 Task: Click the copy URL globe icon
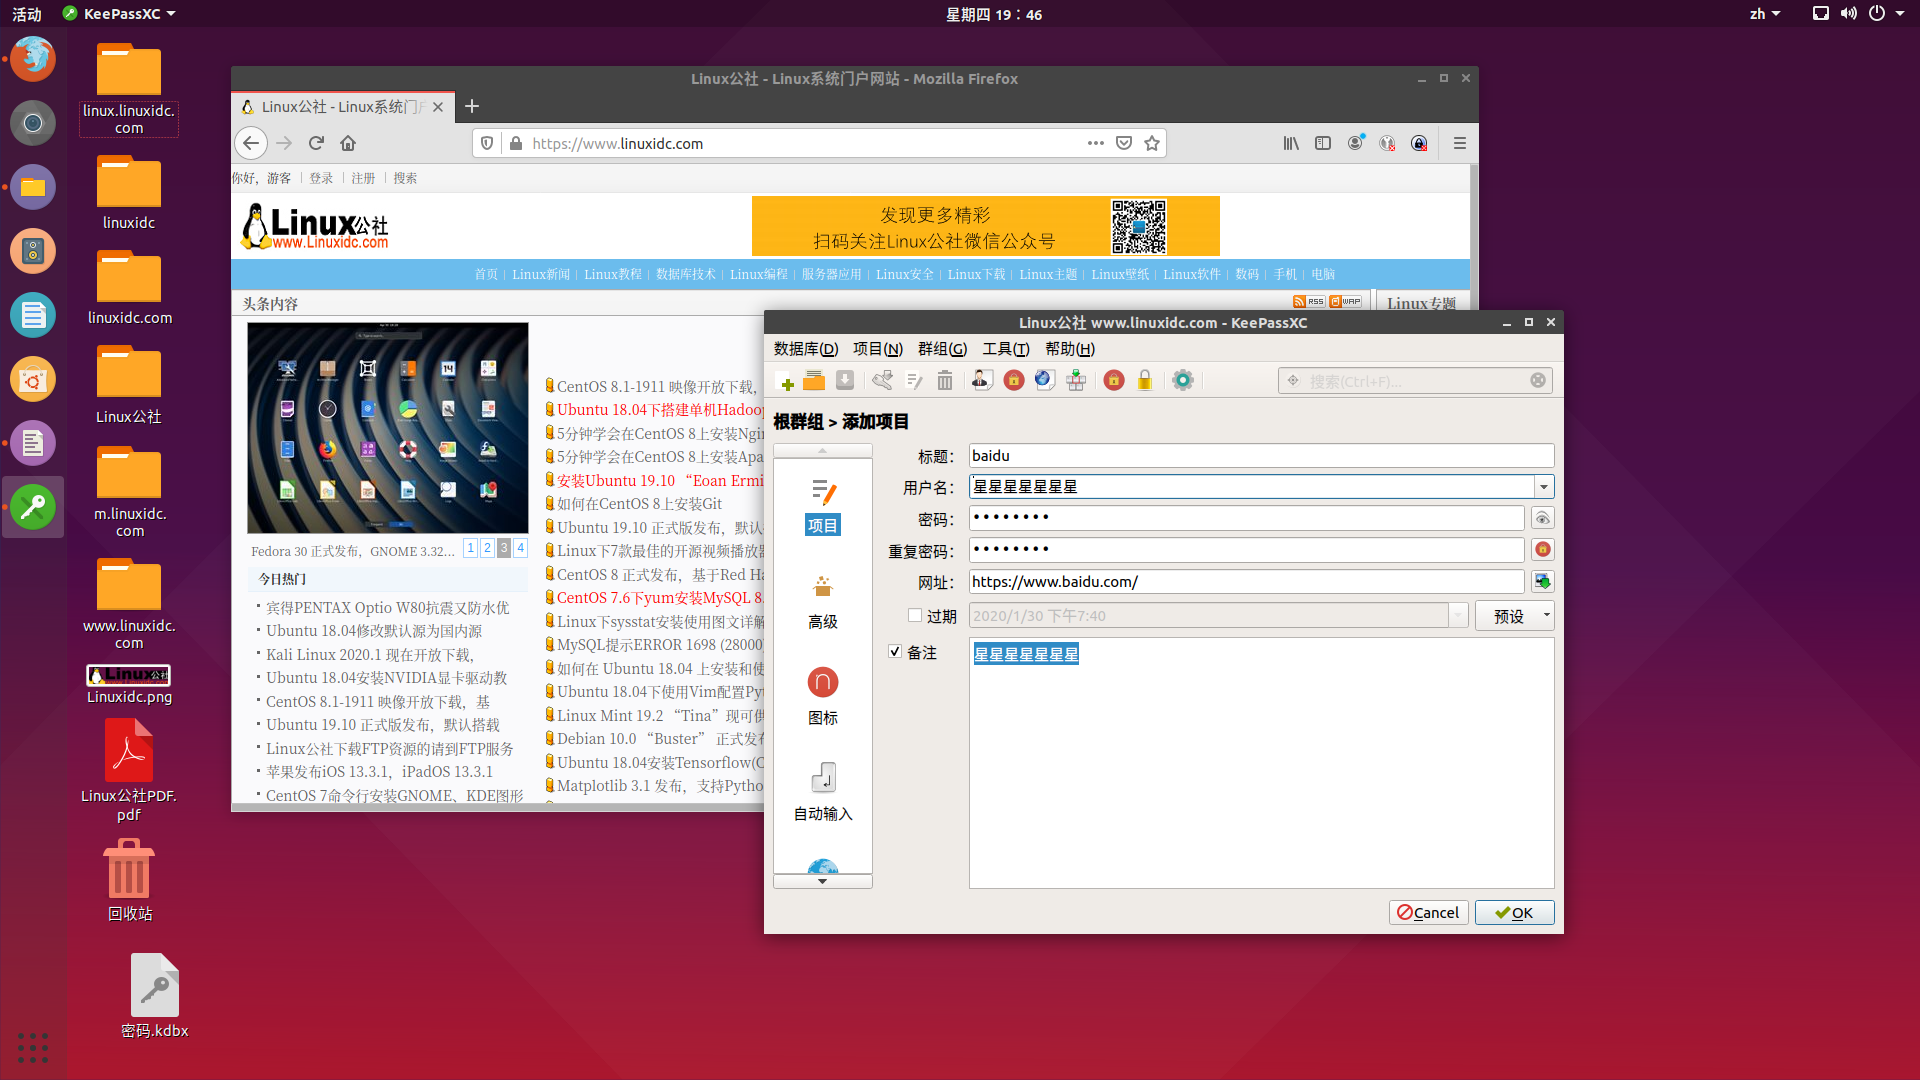click(x=1045, y=381)
